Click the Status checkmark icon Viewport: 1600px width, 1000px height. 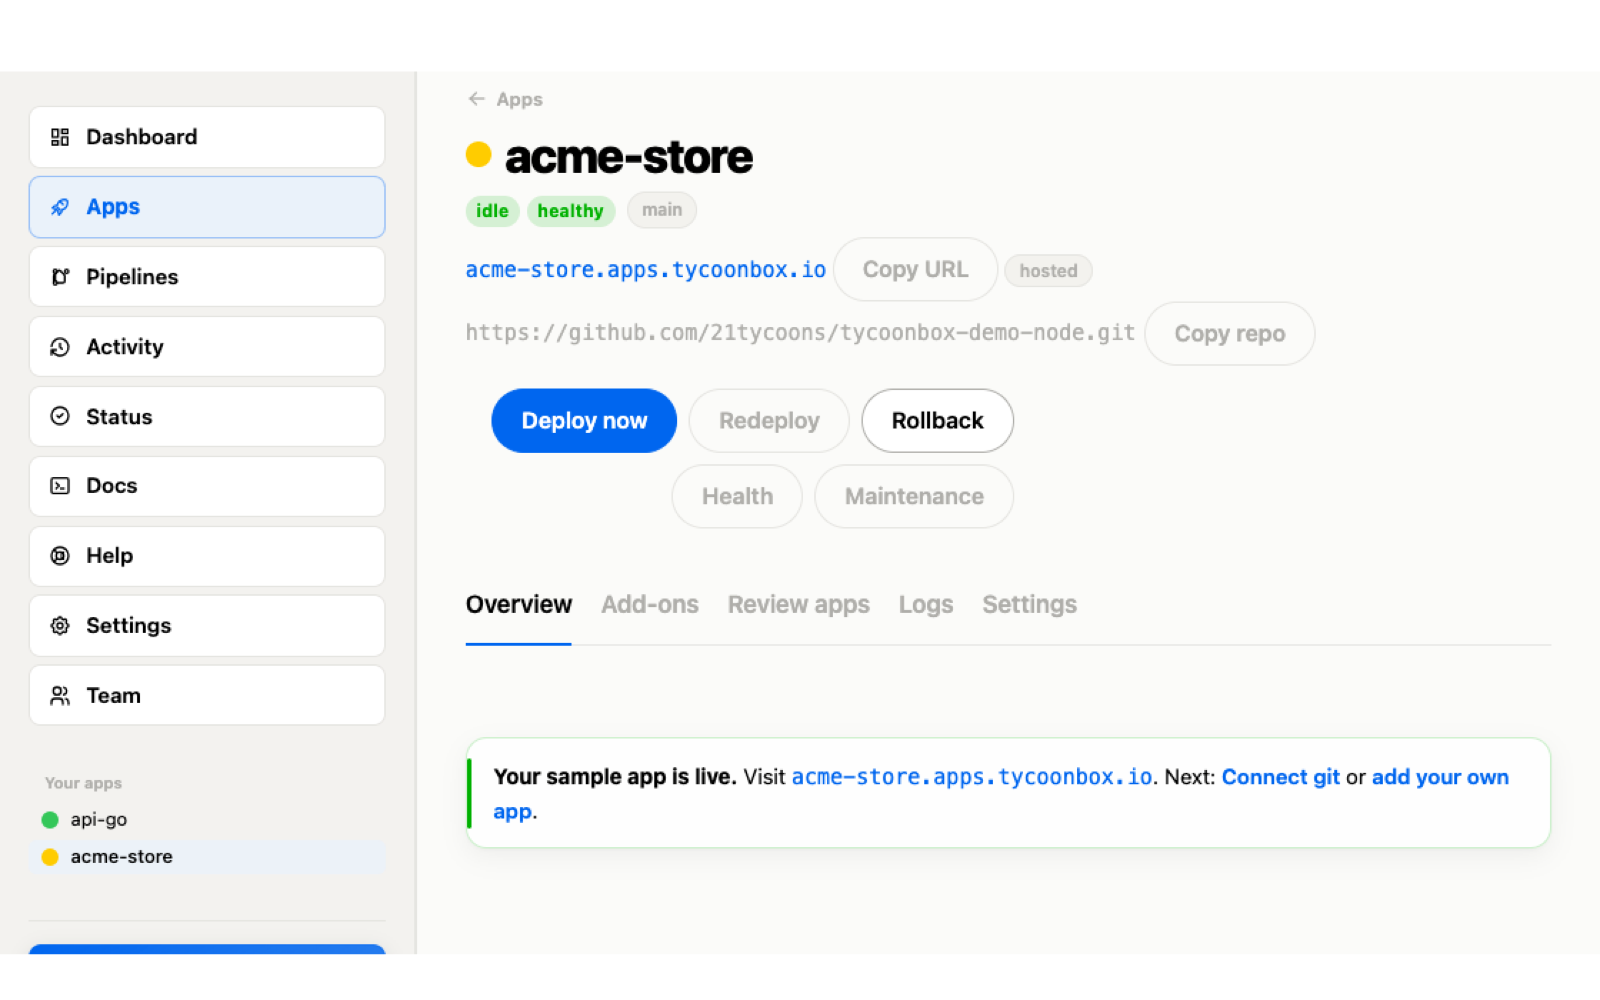[60, 416]
